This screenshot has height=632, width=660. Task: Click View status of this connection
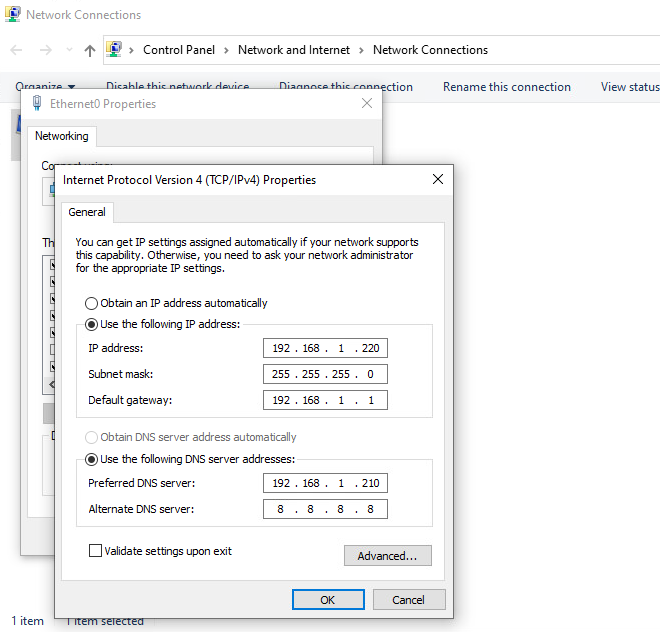click(x=630, y=87)
